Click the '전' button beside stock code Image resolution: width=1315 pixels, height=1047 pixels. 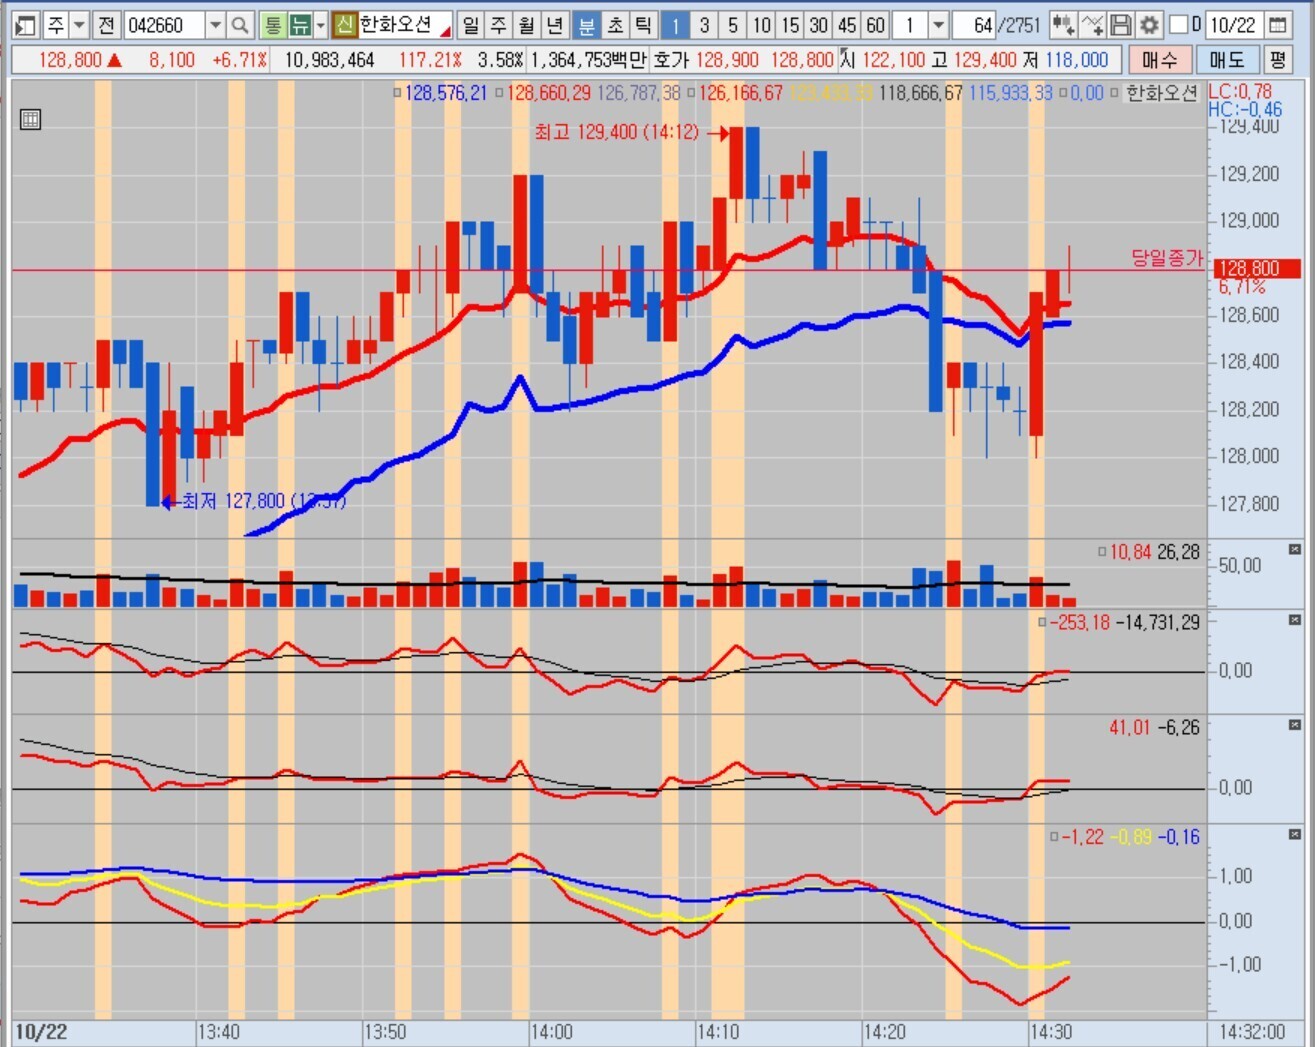pyautogui.click(x=107, y=25)
